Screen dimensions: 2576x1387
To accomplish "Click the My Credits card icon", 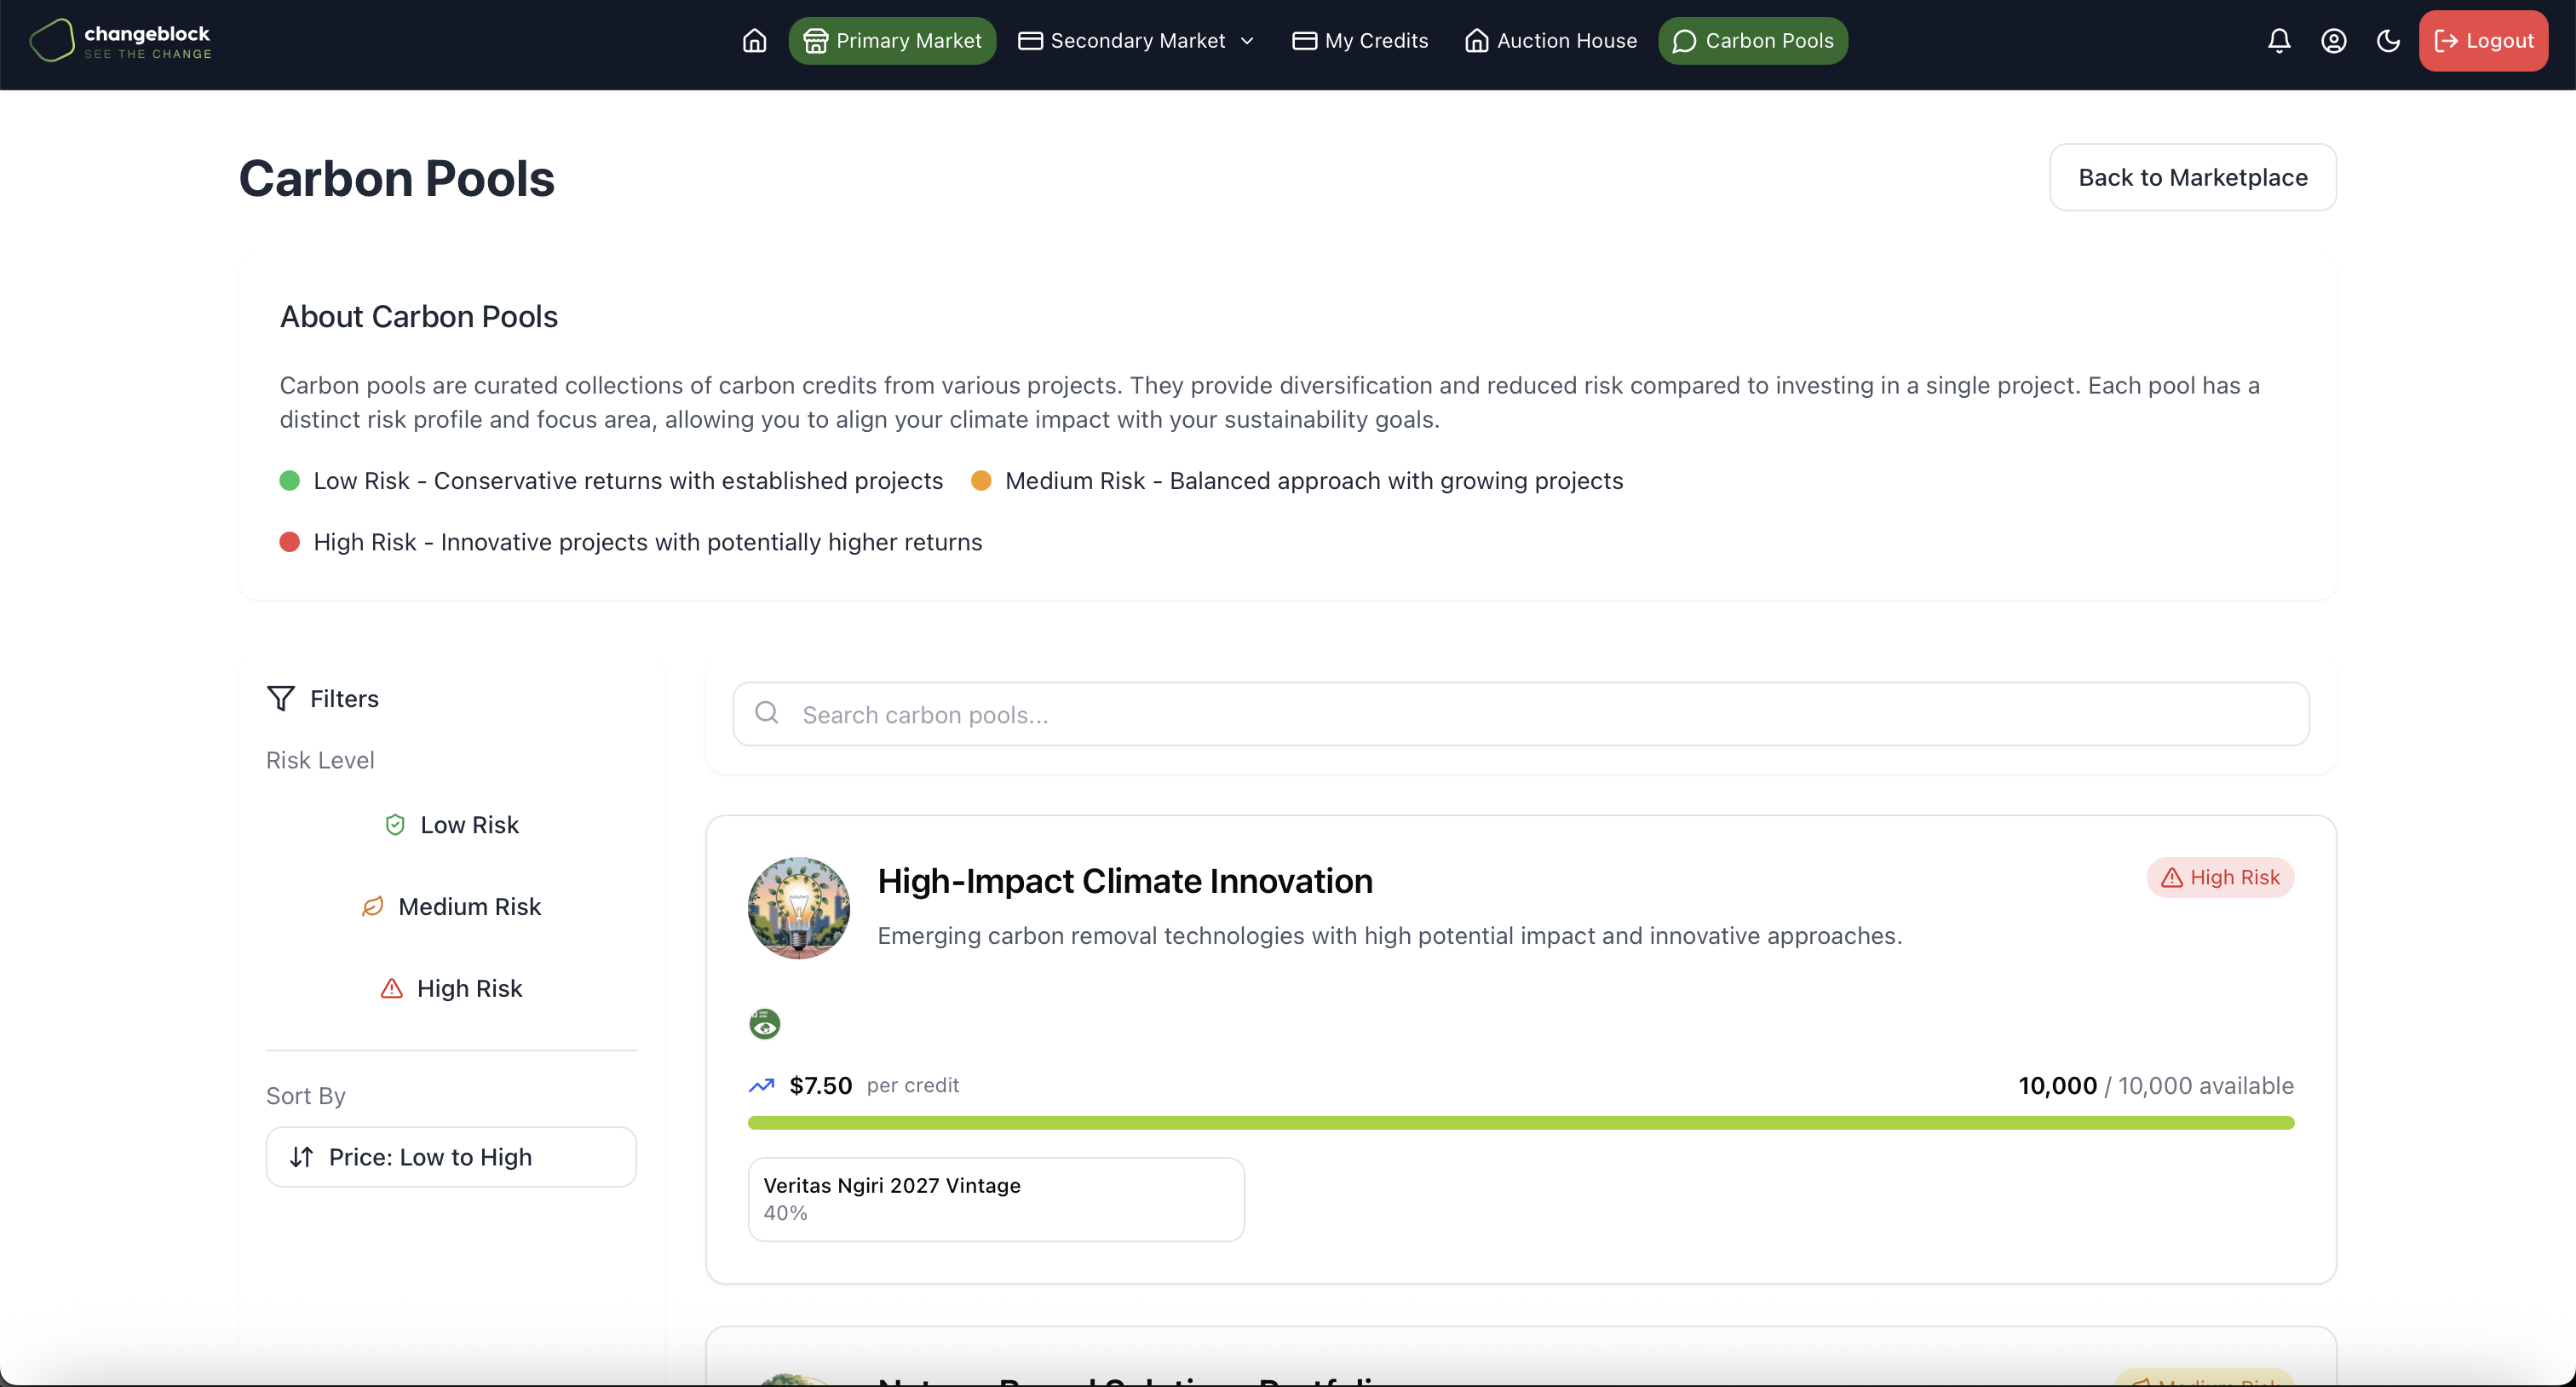I will coord(1304,41).
